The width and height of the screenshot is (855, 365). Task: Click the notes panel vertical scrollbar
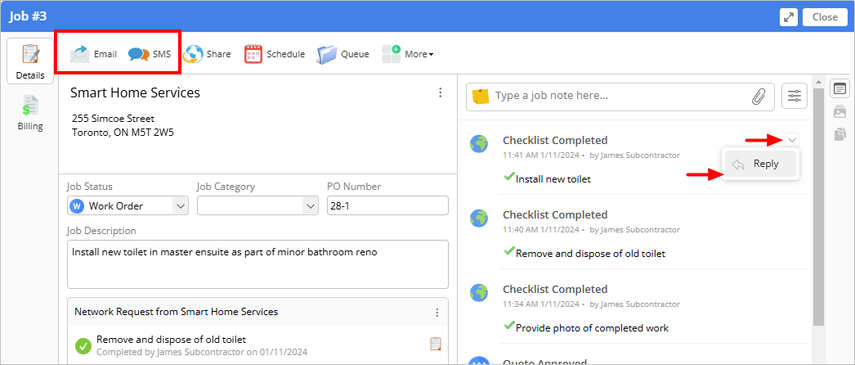click(x=818, y=207)
